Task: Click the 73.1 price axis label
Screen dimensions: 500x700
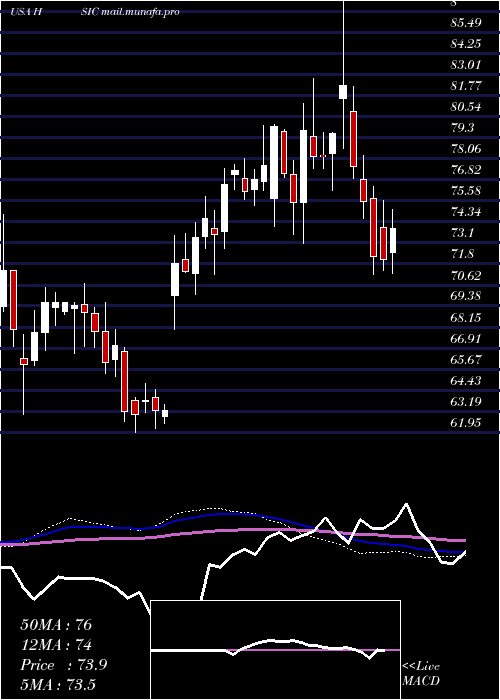Action: click(462, 232)
